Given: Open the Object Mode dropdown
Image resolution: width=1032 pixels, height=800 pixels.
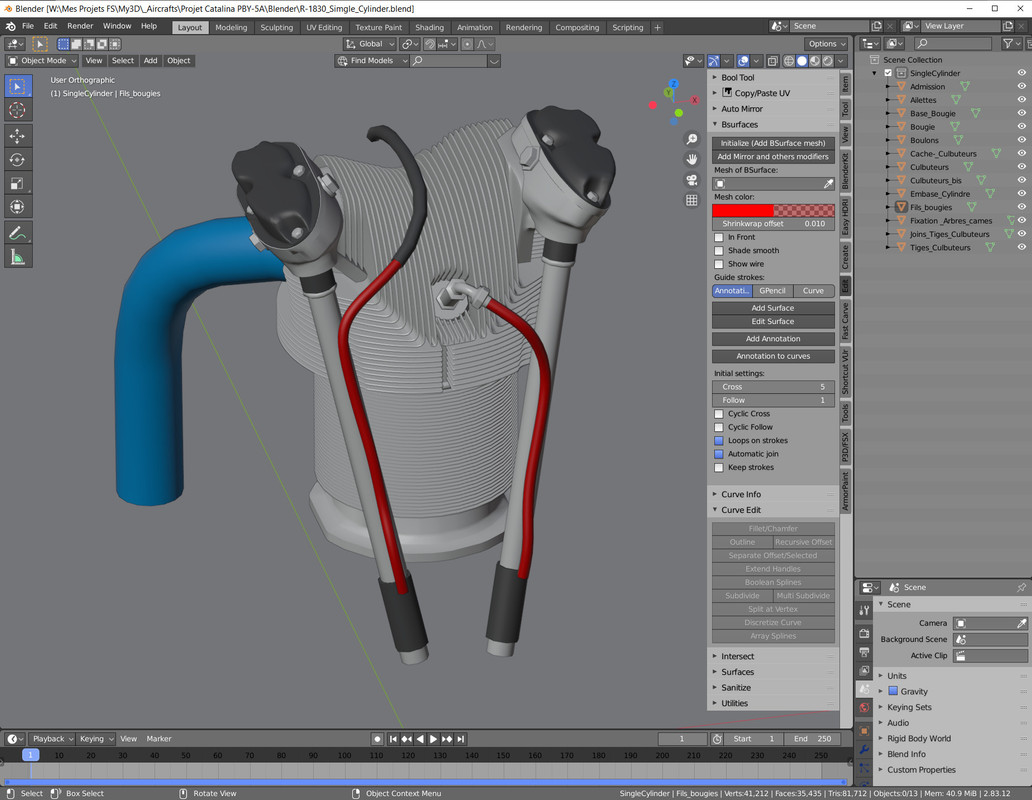Looking at the screenshot, I should point(42,61).
